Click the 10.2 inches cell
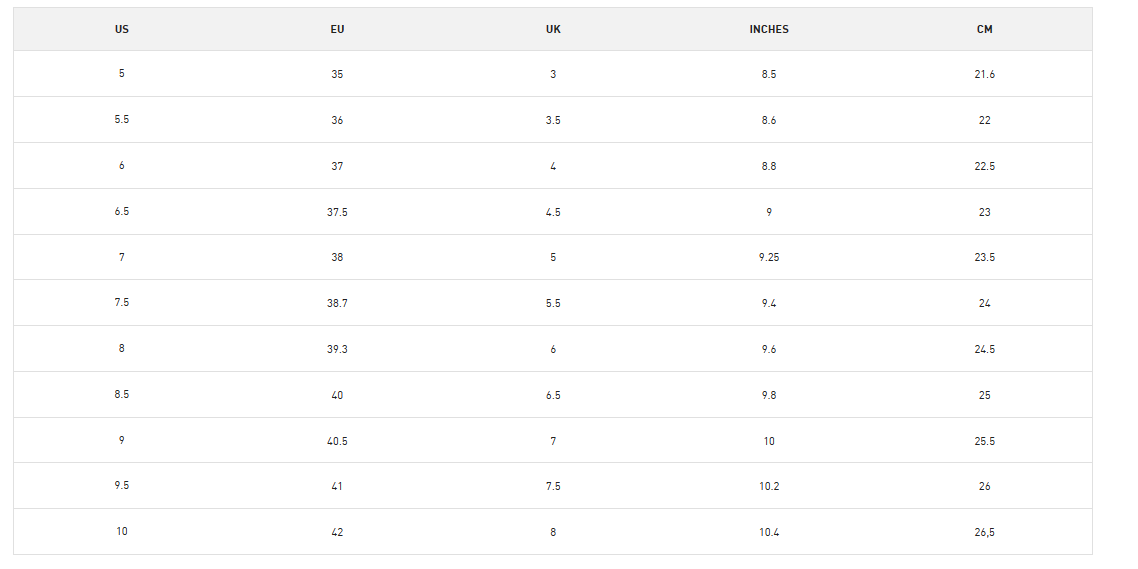The image size is (1138, 569). (769, 486)
